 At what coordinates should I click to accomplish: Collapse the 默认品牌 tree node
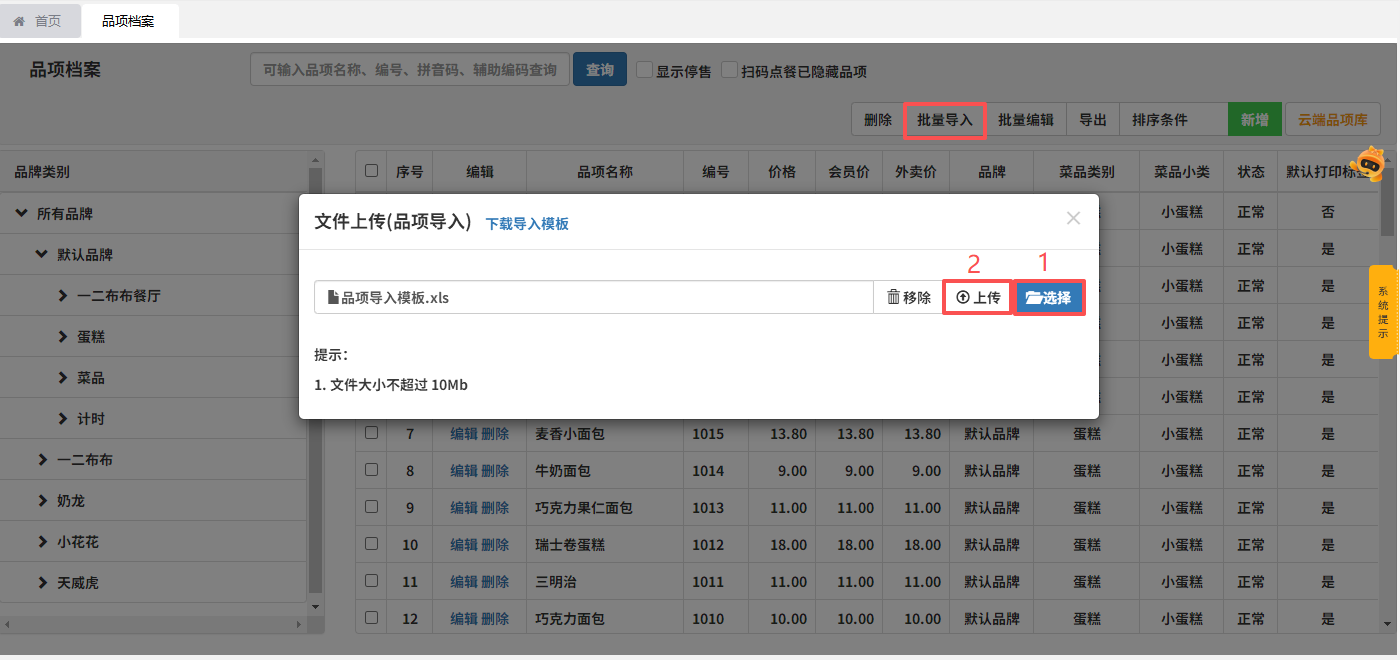(41, 255)
